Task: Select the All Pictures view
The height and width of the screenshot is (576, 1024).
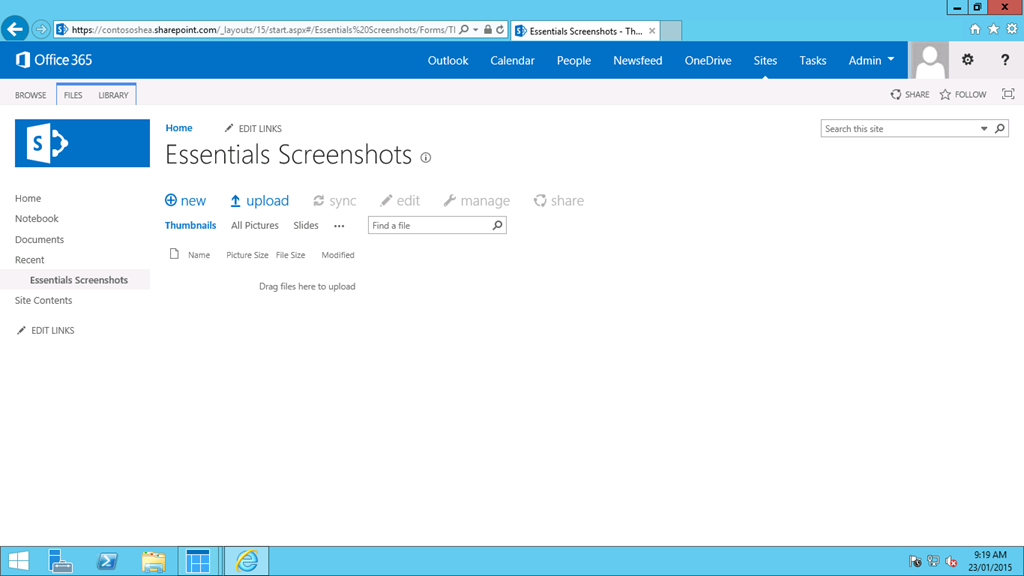Action: 255,226
